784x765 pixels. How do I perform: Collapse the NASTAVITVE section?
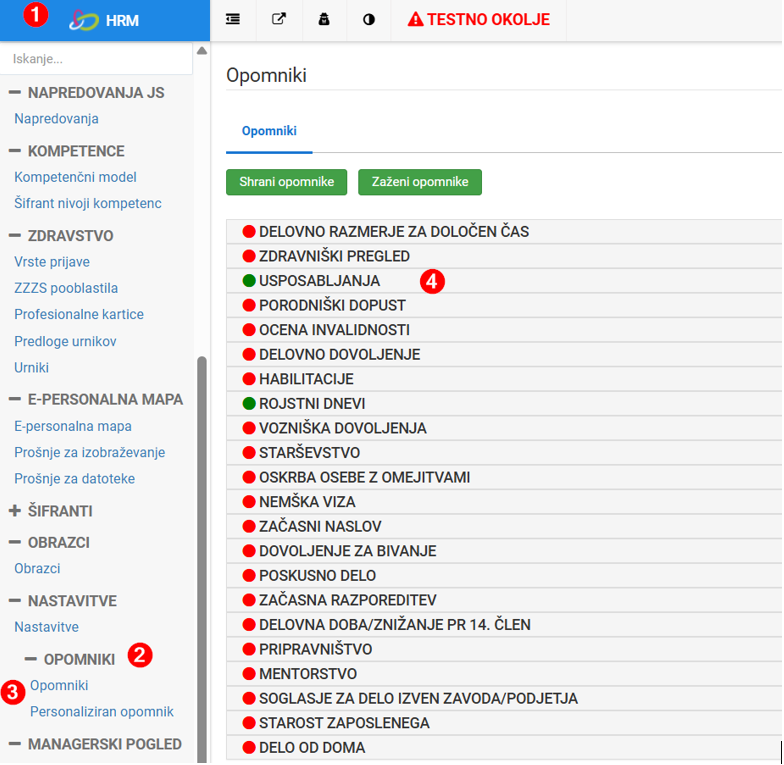[x=15, y=600]
